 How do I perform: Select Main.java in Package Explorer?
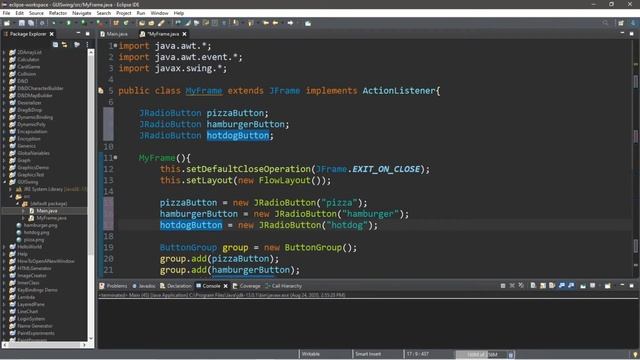point(47,211)
